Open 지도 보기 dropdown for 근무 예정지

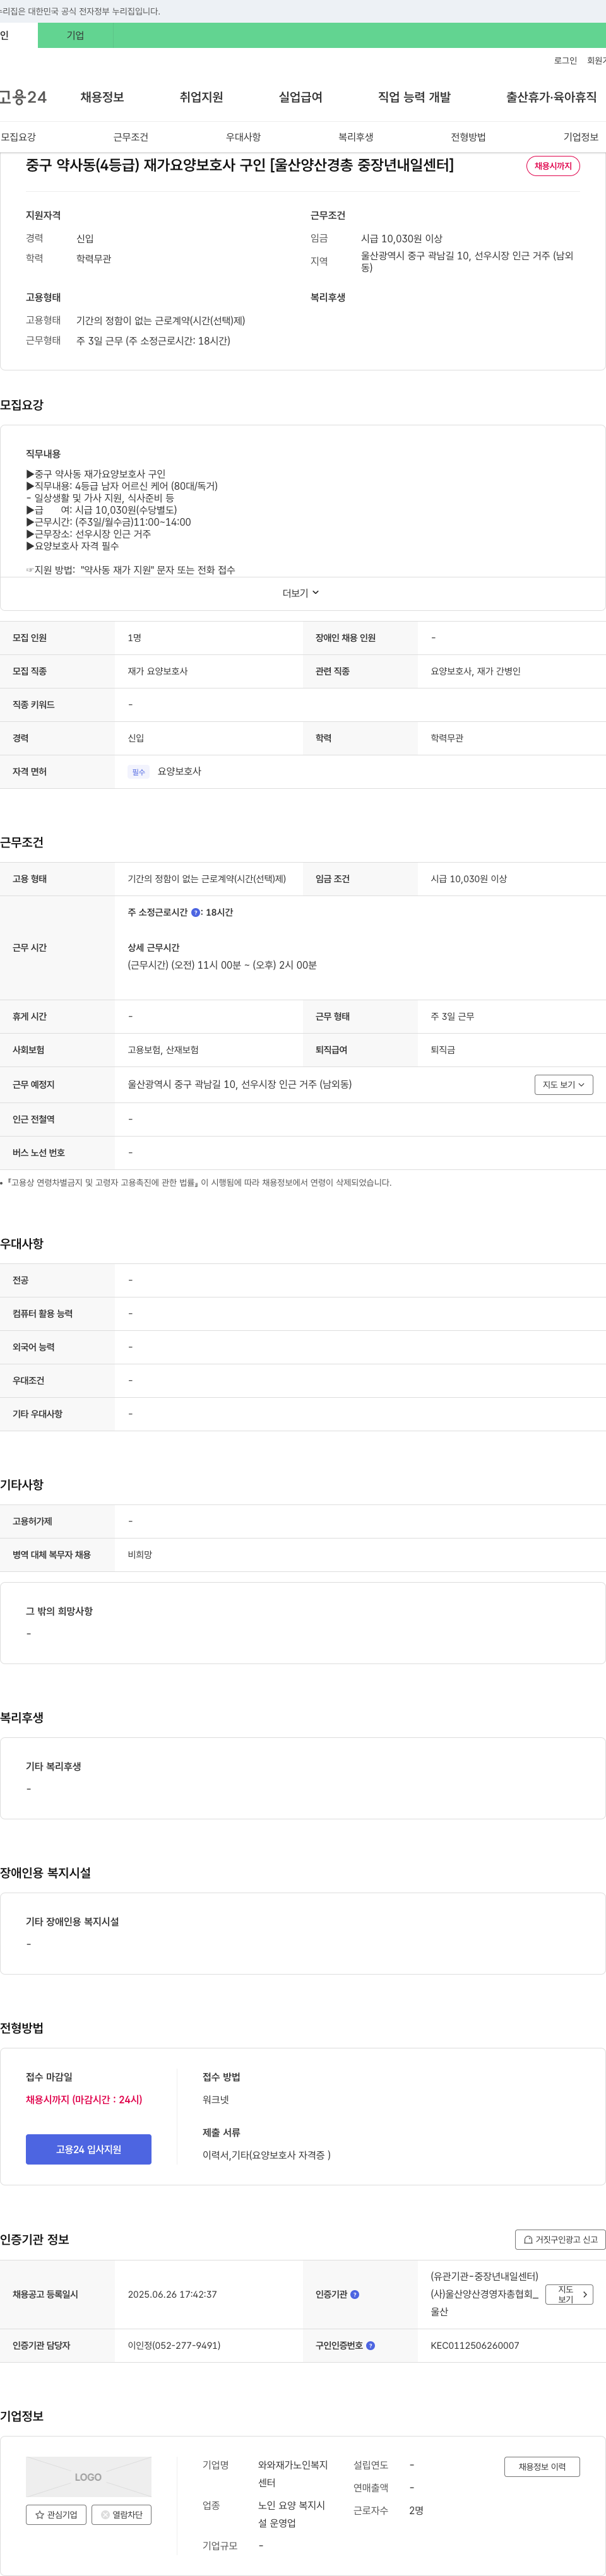coord(564,1084)
